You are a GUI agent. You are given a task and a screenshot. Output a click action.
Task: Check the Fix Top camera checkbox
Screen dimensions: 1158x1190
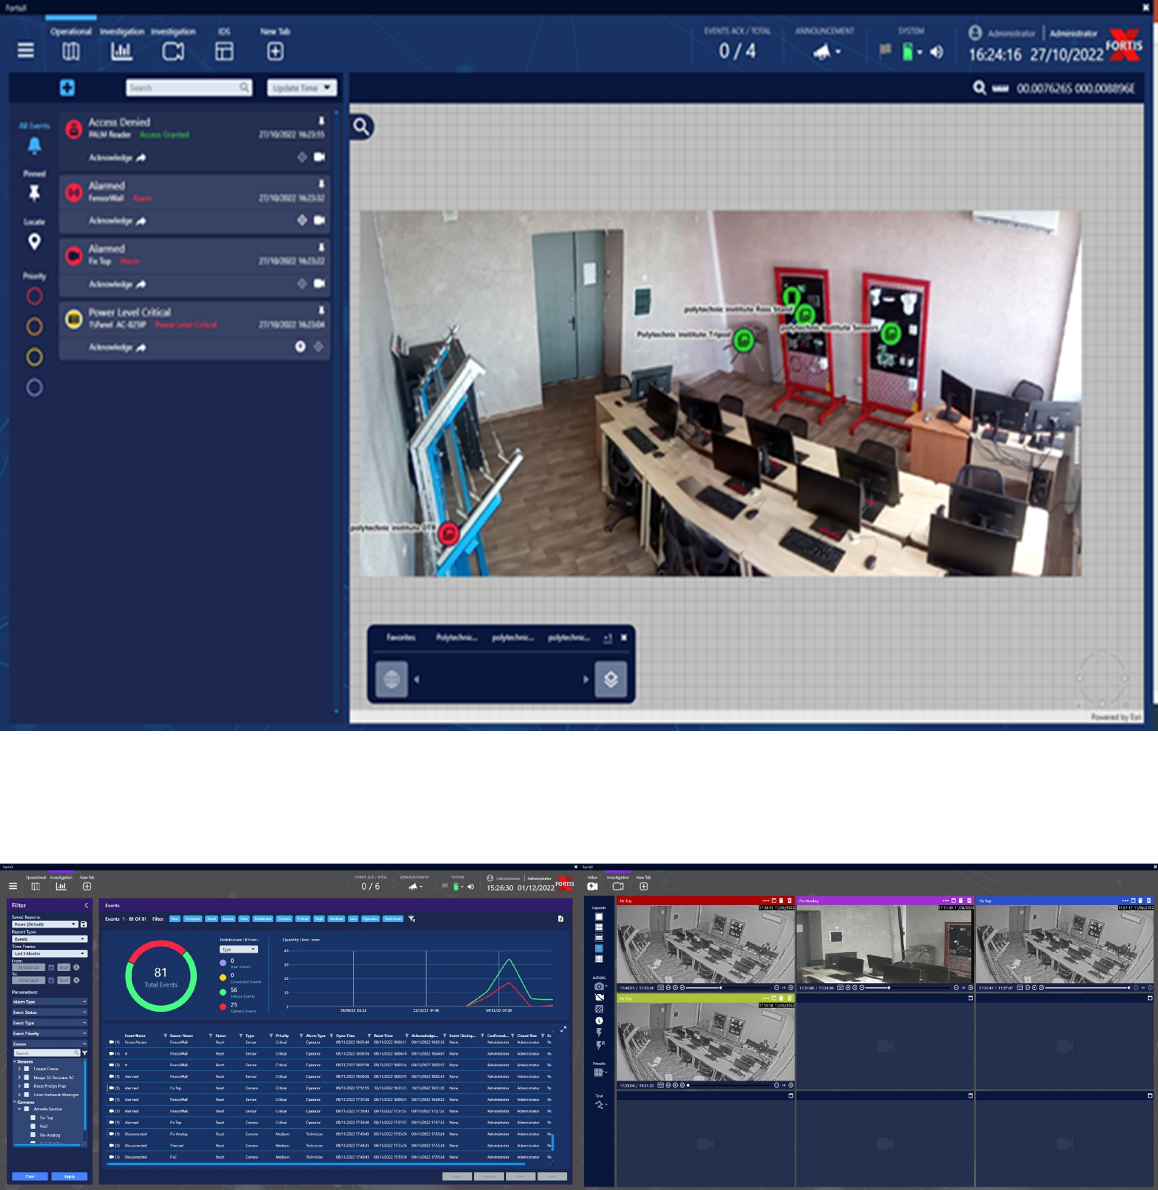coord(33,1118)
